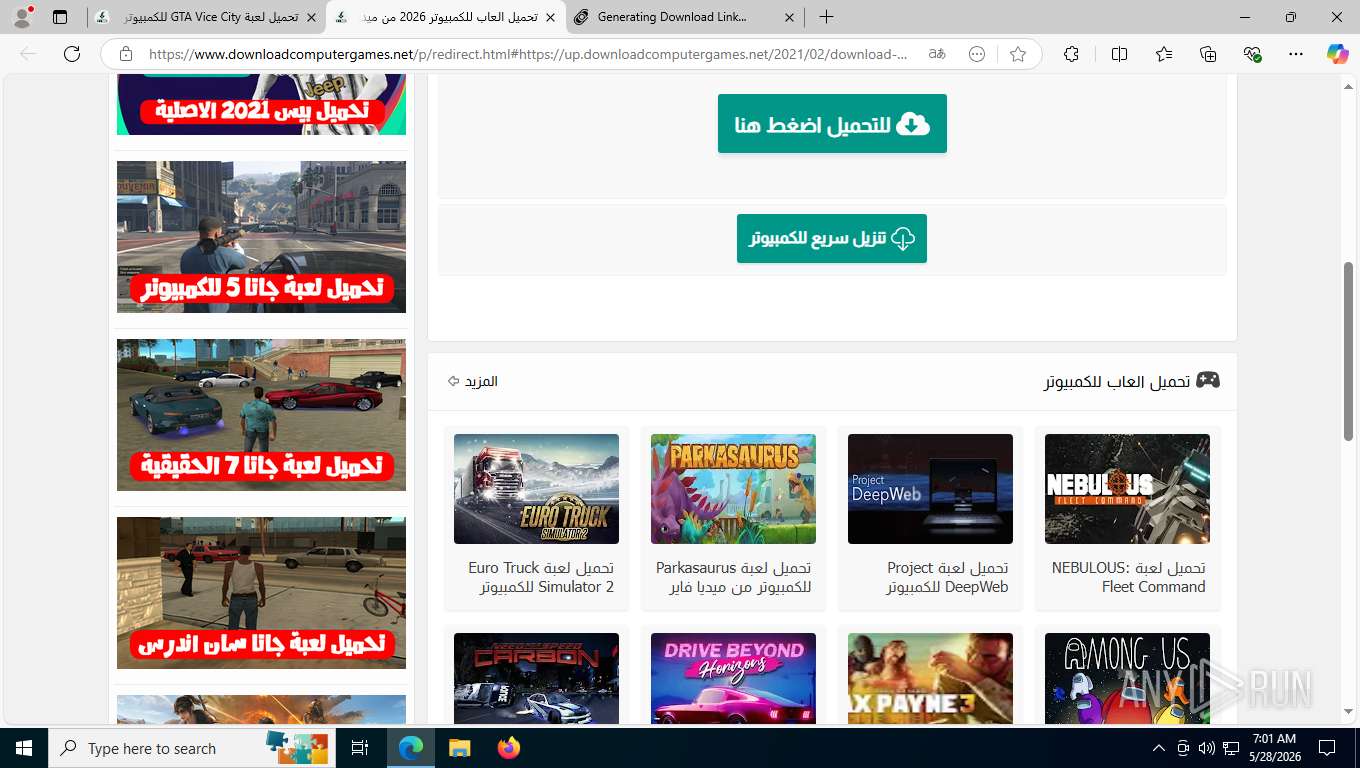1360x768 pixels.
Task: Click the address bar URL
Action: [528, 54]
